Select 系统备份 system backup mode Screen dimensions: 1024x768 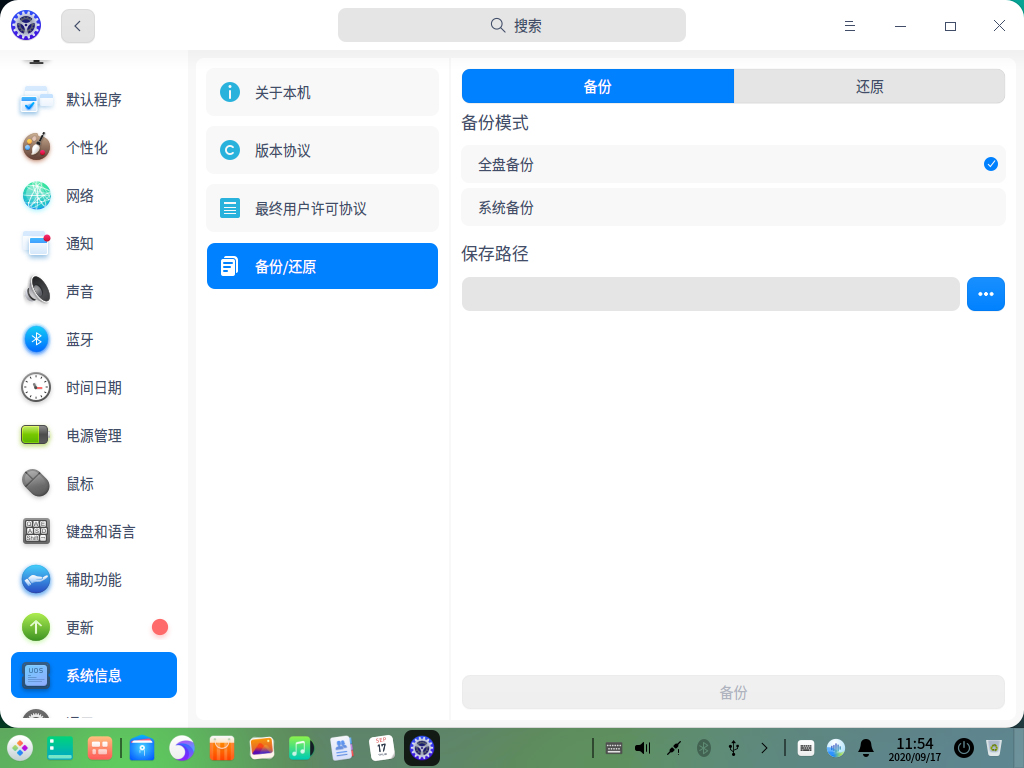pos(733,206)
